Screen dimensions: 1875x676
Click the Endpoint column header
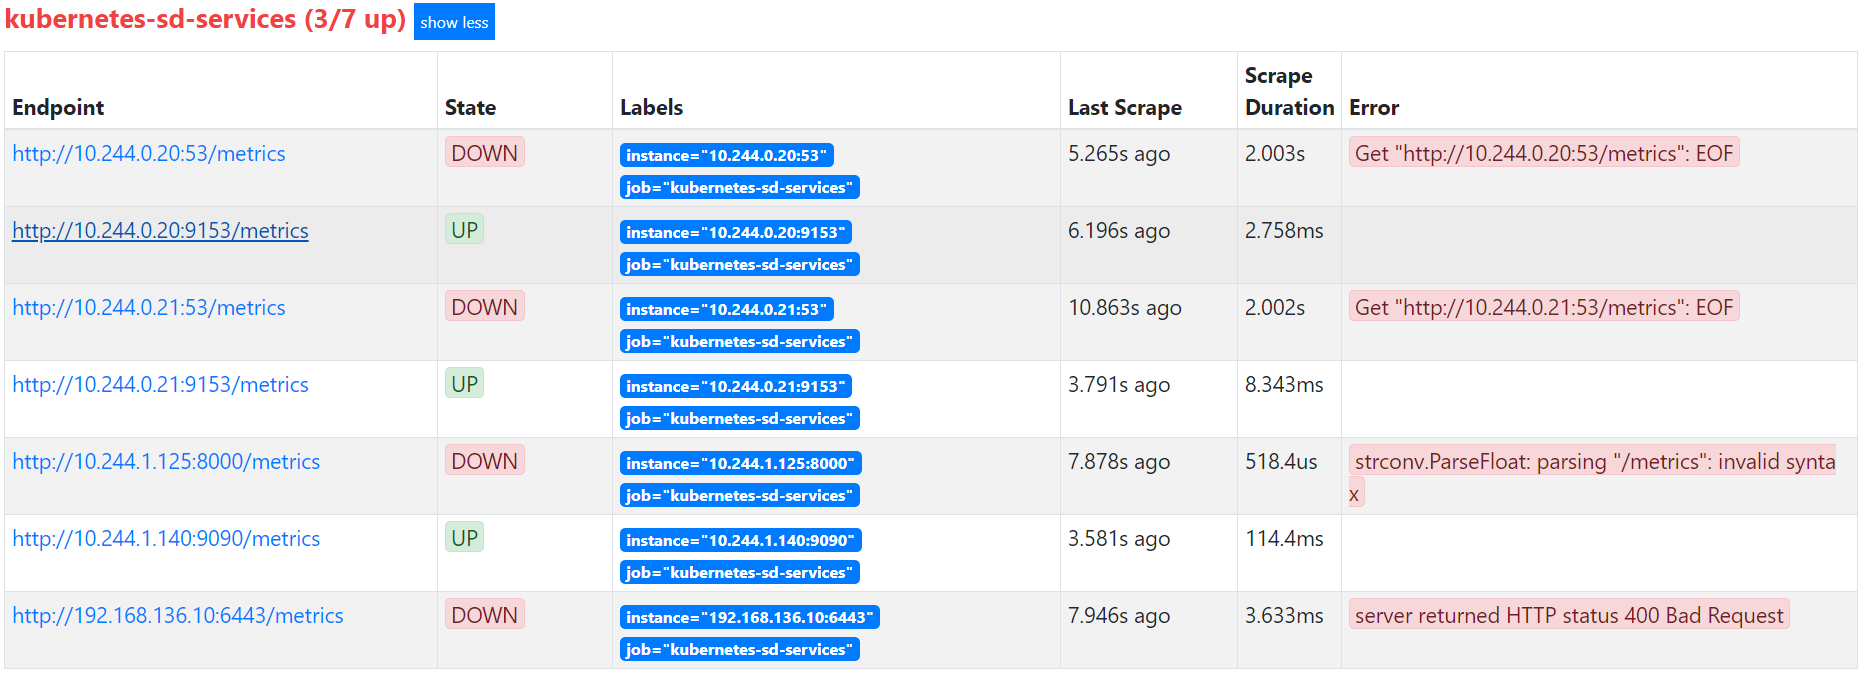pos(58,108)
